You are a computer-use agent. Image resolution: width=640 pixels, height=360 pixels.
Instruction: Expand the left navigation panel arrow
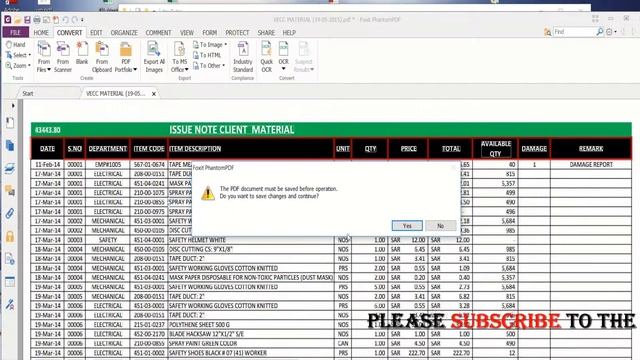pos(13,106)
